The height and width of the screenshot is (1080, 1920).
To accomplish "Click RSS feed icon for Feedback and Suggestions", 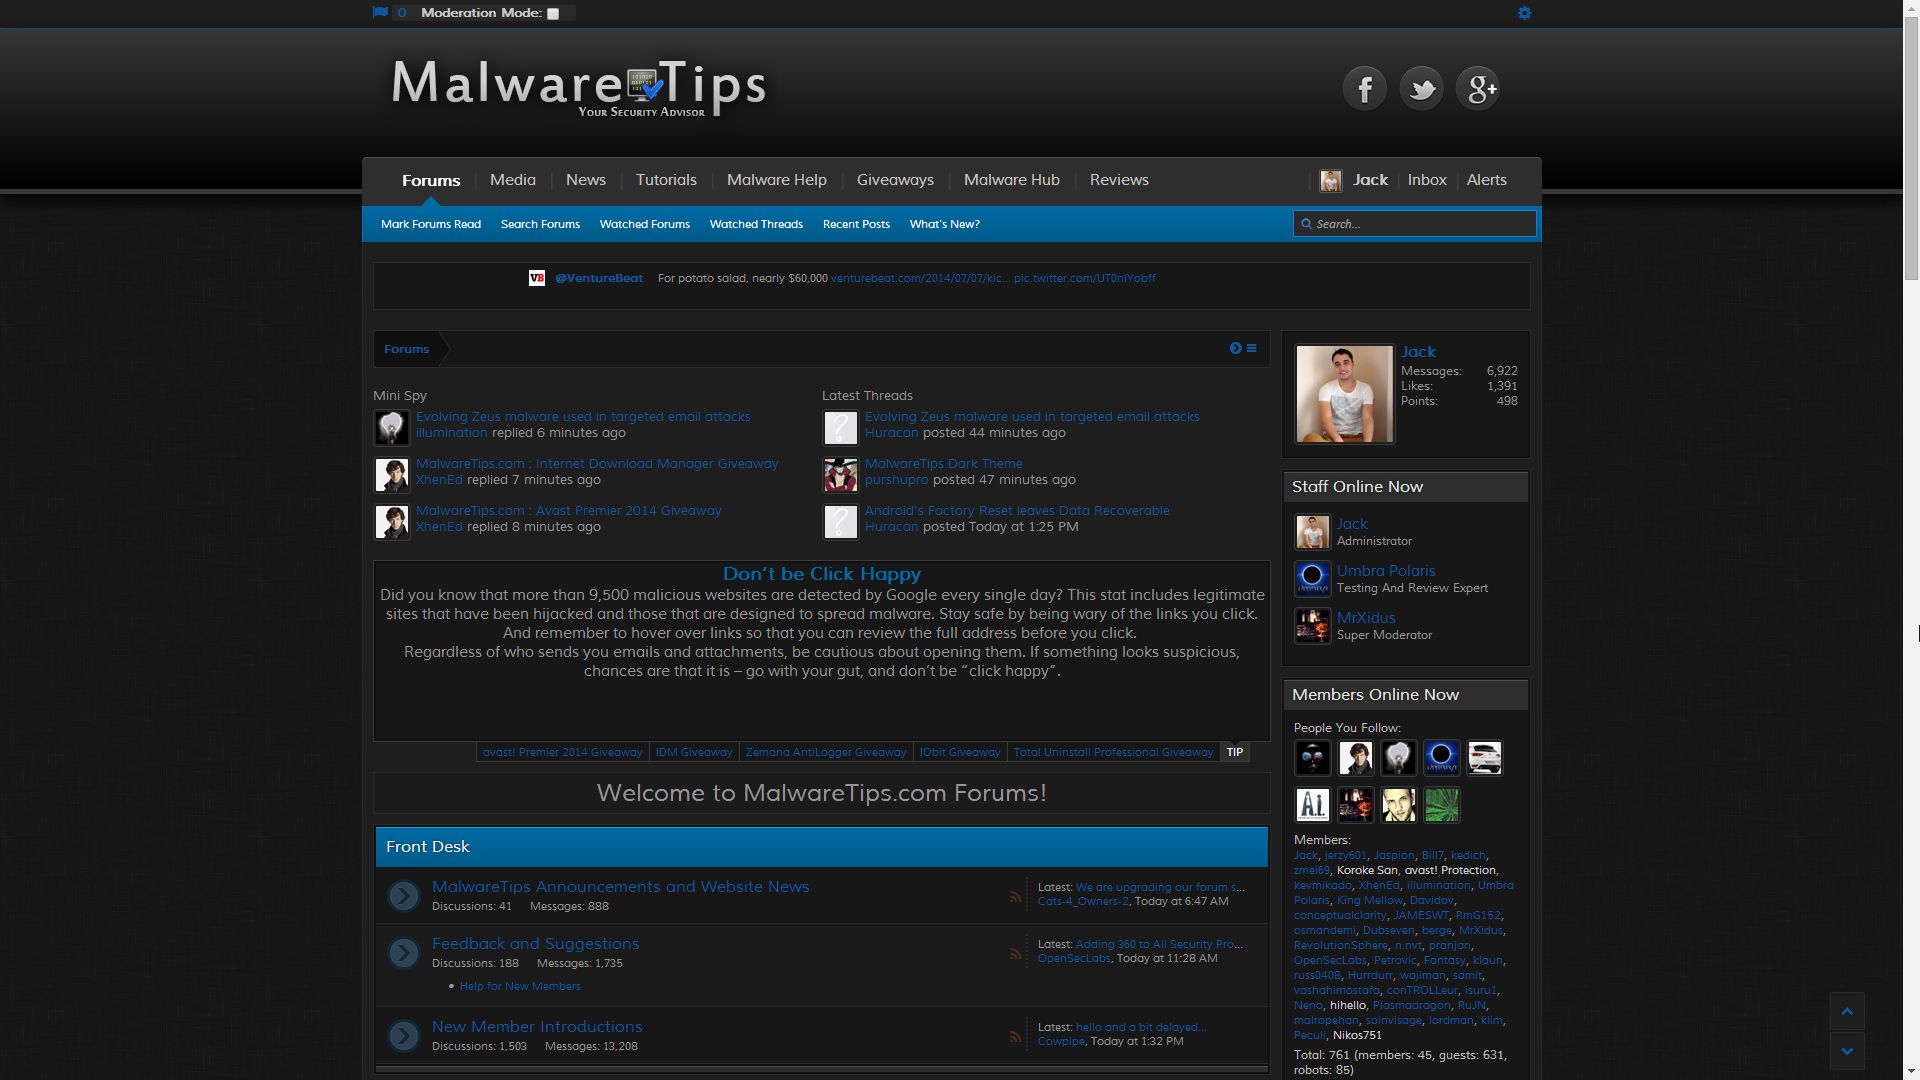I will click(1015, 953).
